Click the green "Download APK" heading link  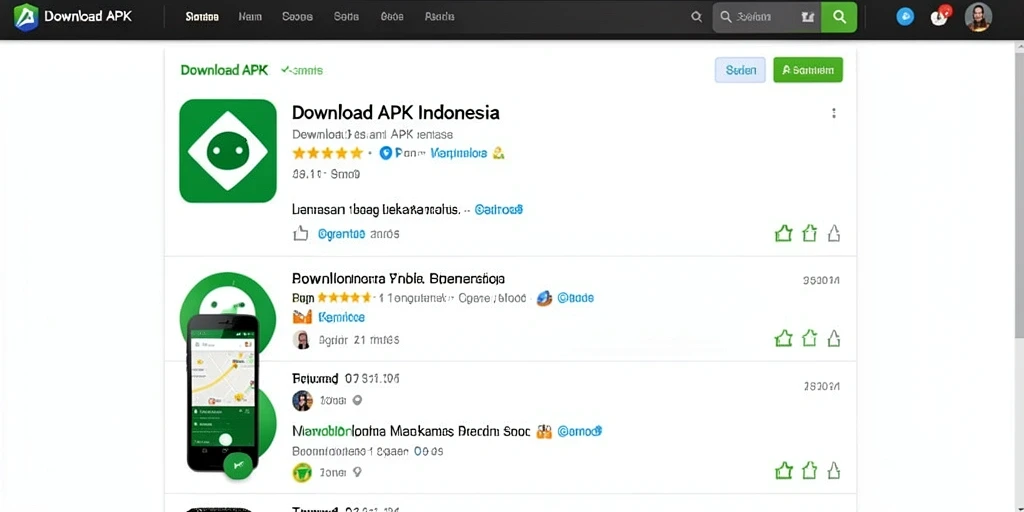click(x=224, y=70)
